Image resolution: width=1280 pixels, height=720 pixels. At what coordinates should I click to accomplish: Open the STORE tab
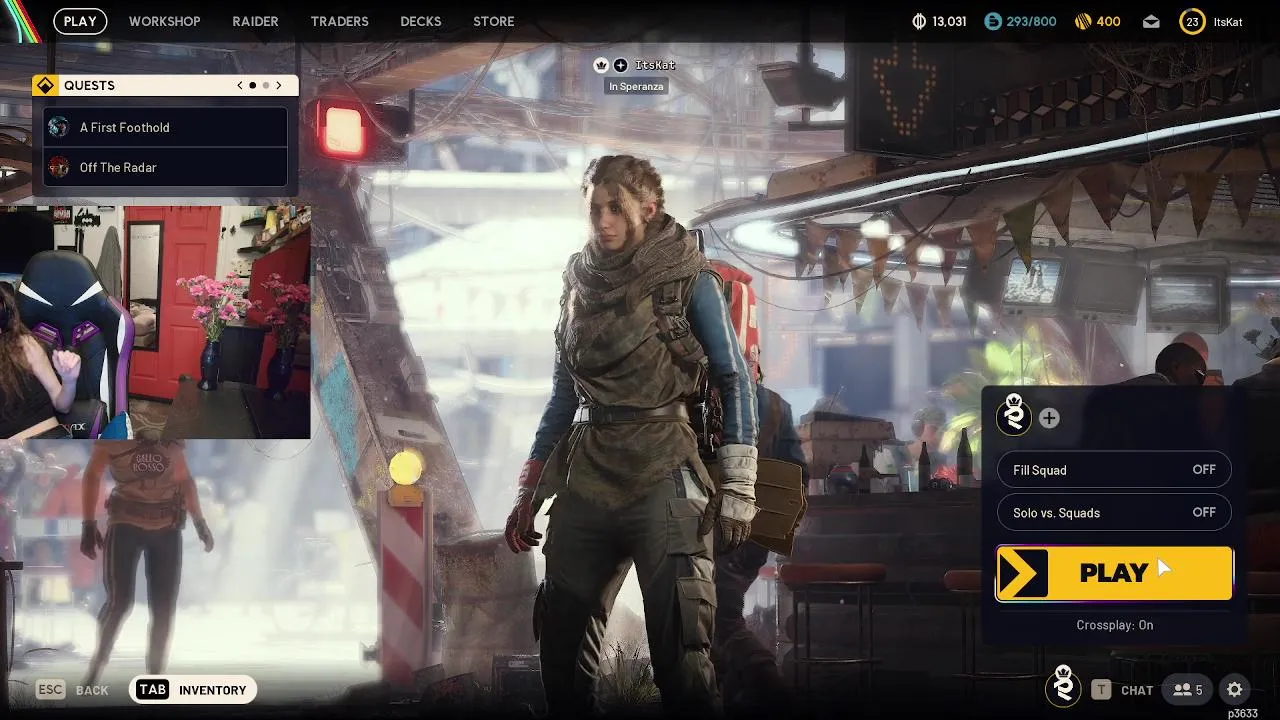[494, 21]
